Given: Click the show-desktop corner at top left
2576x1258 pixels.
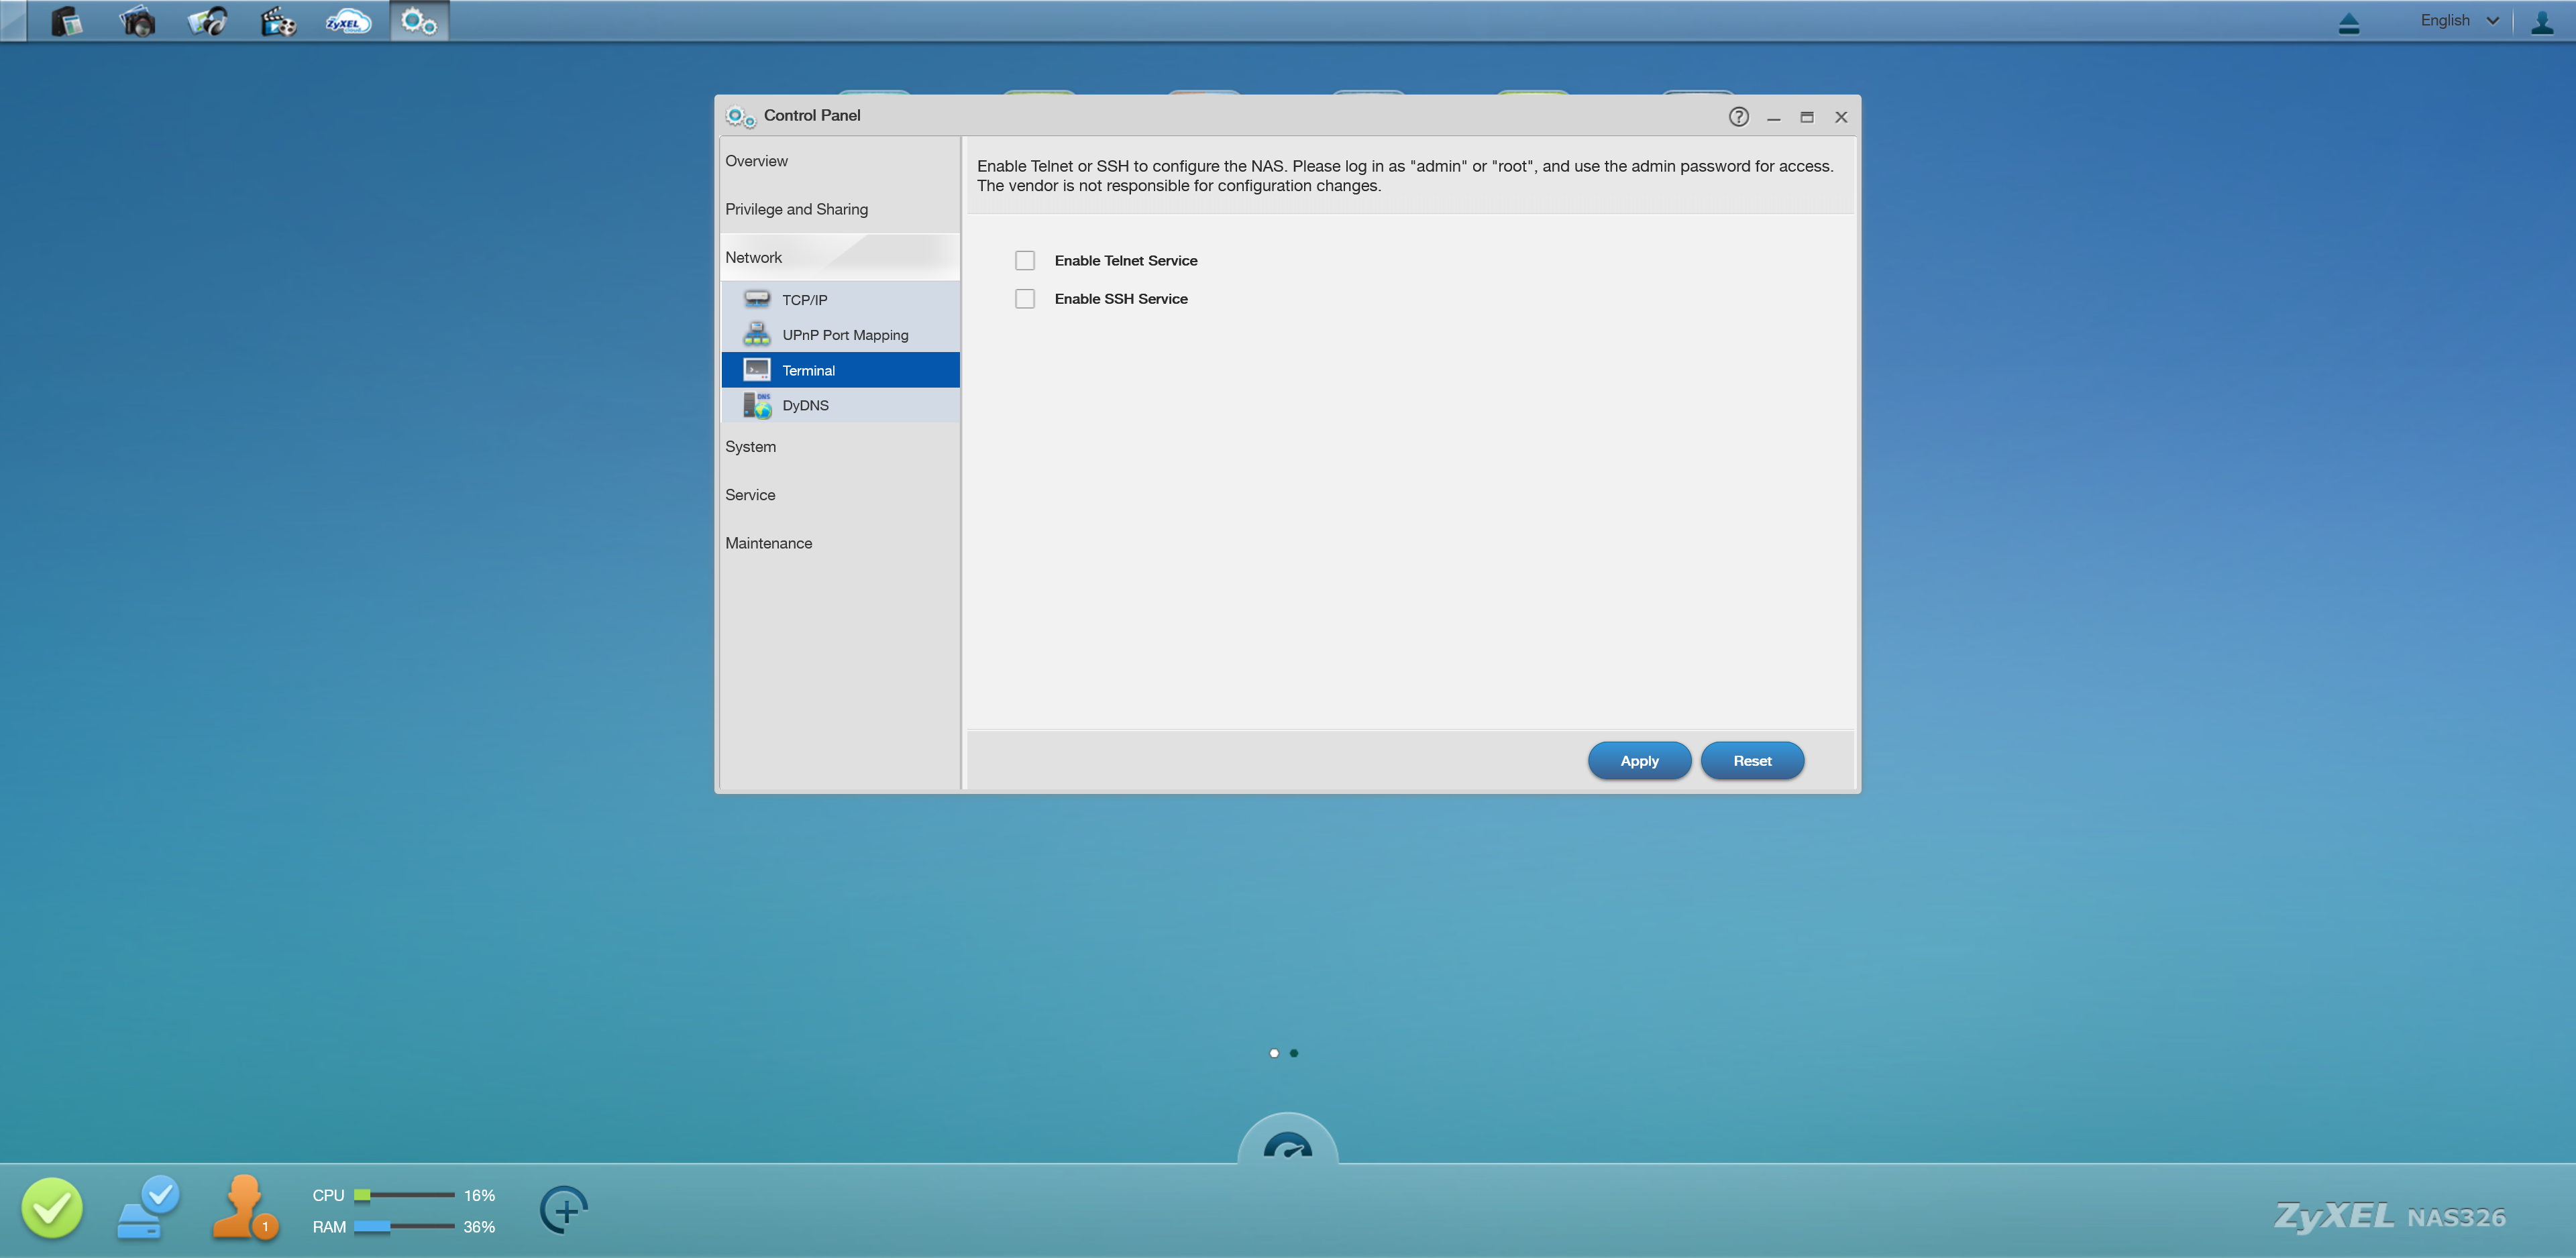Looking at the screenshot, I should [12, 20].
